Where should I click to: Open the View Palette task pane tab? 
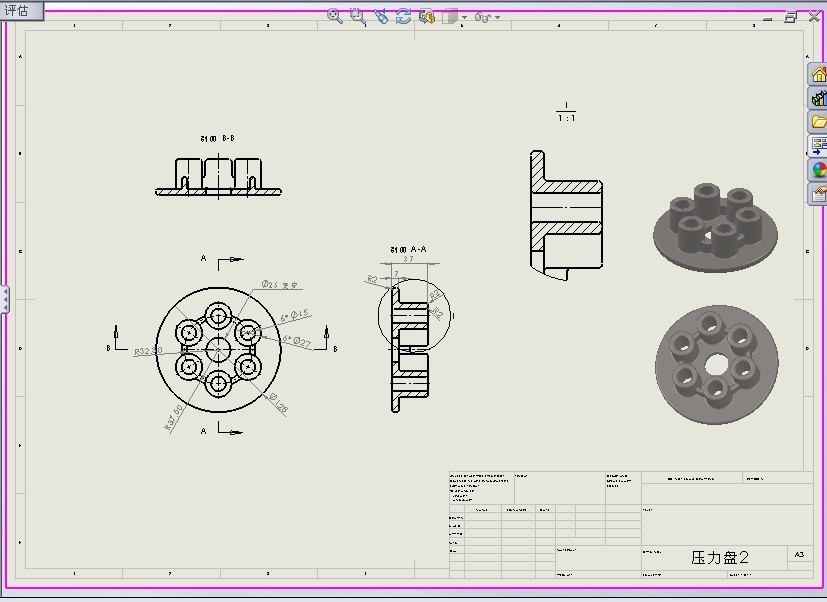[x=818, y=146]
